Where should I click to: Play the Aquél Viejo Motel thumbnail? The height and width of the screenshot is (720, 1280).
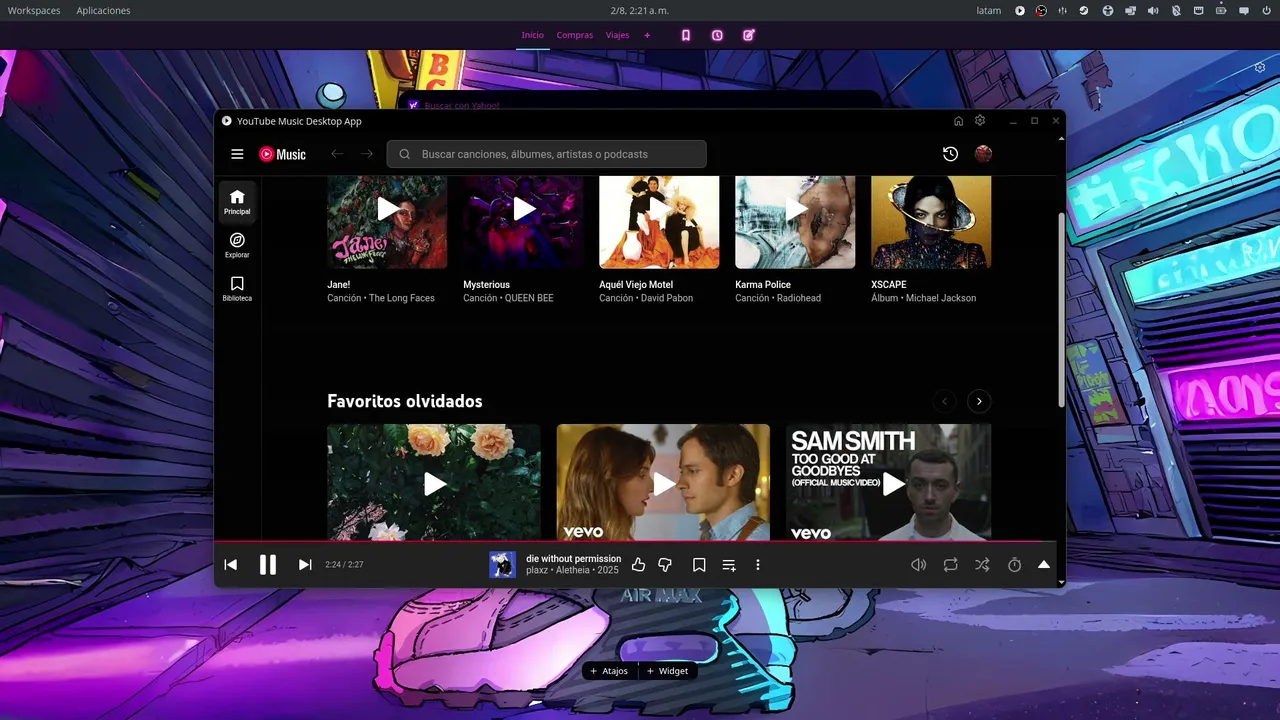[659, 209]
